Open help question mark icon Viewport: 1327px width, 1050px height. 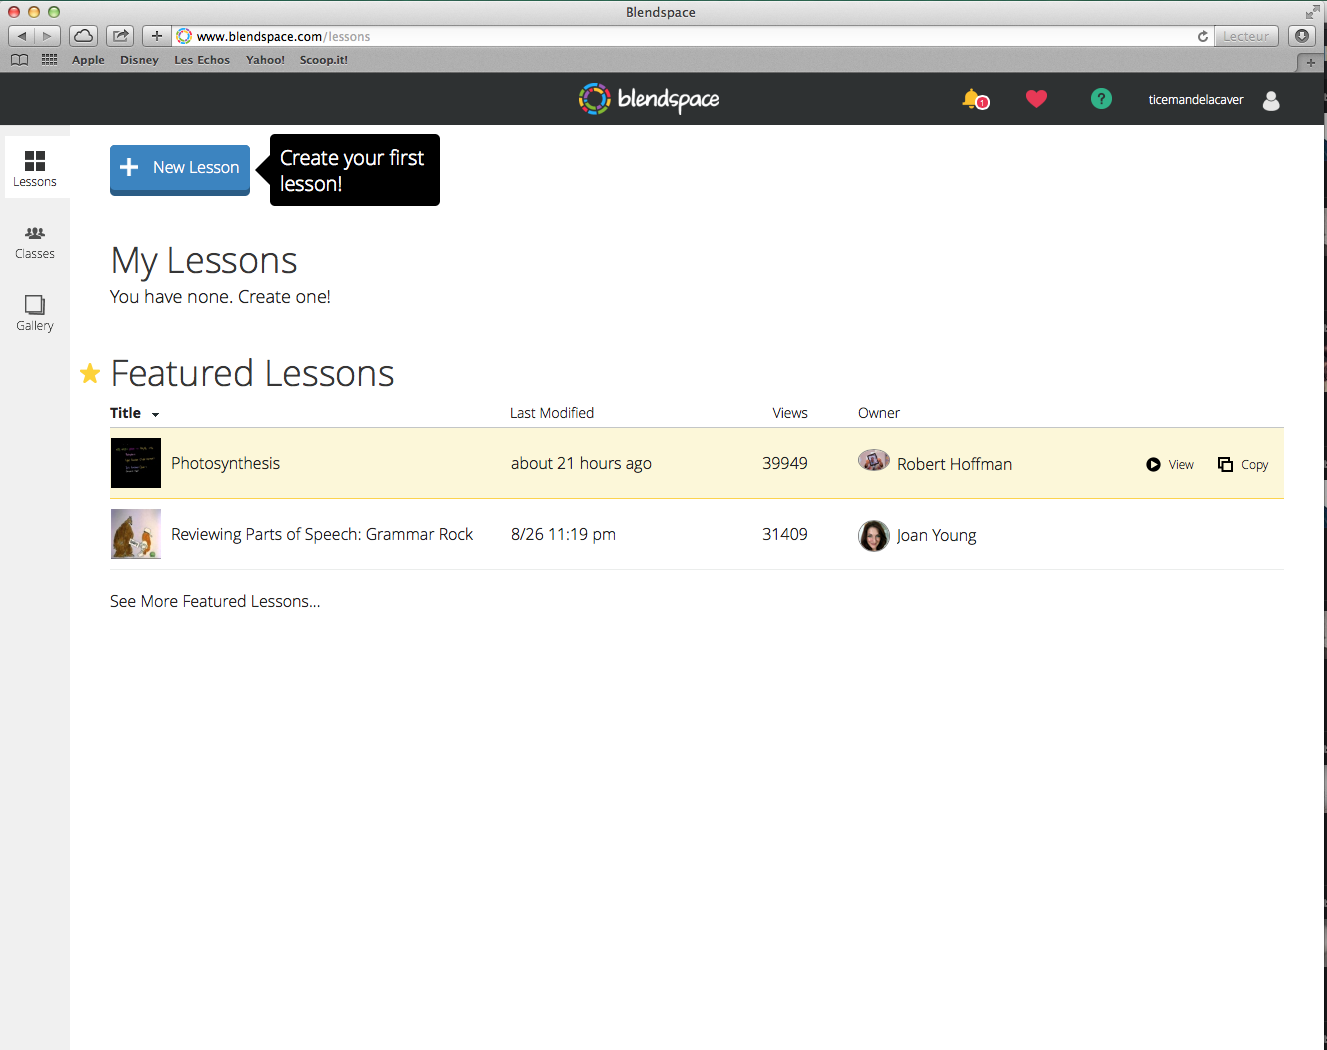(1101, 99)
